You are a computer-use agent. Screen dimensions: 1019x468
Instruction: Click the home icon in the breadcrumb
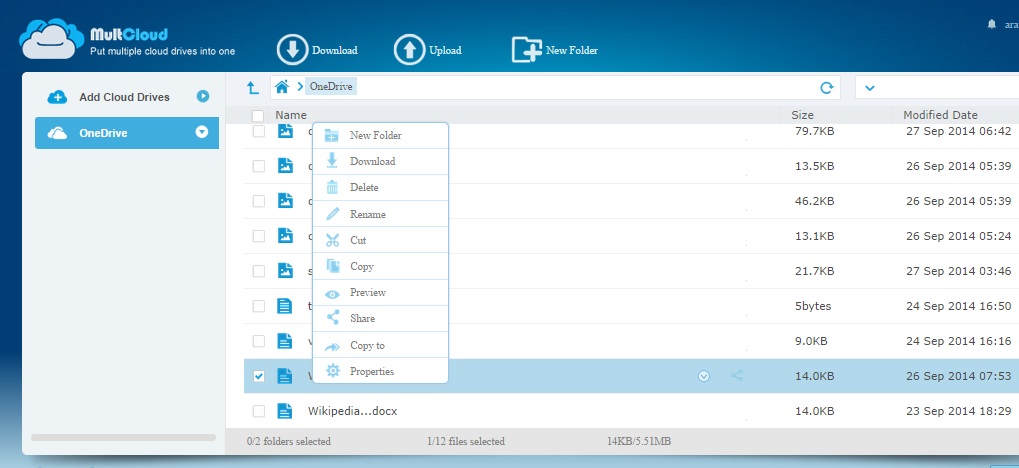tap(281, 86)
